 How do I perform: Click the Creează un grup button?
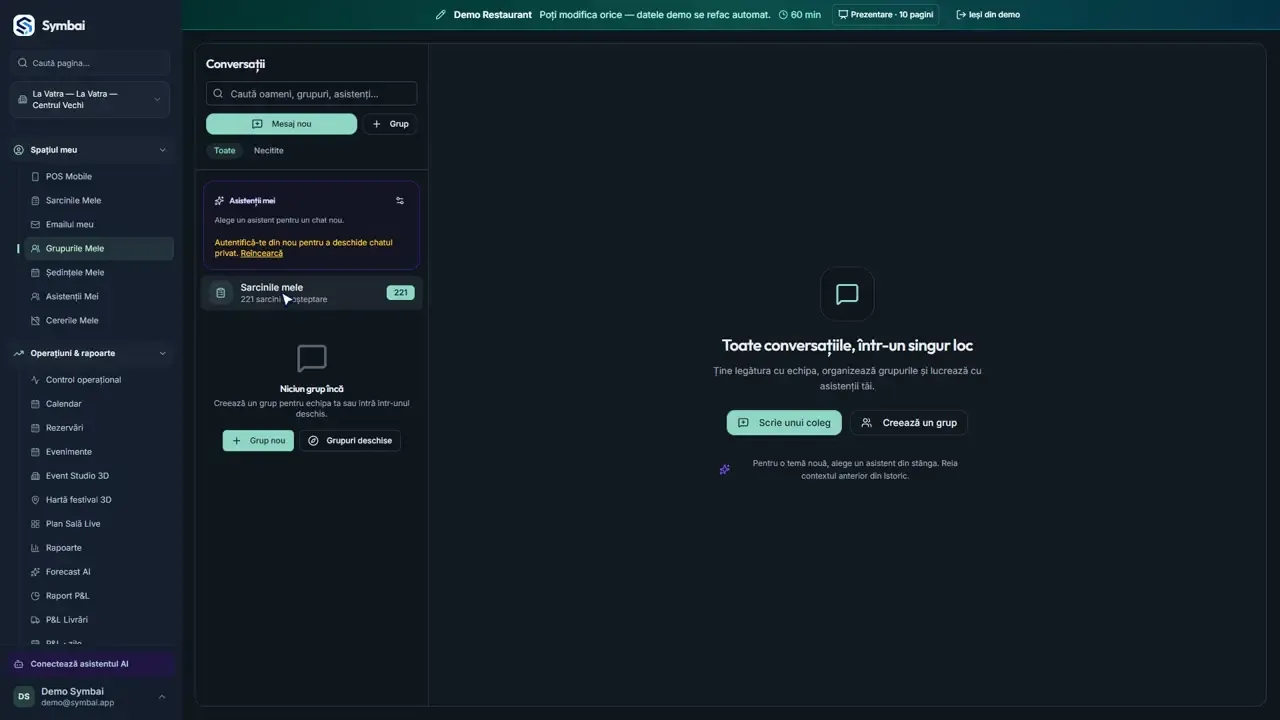[909, 423]
